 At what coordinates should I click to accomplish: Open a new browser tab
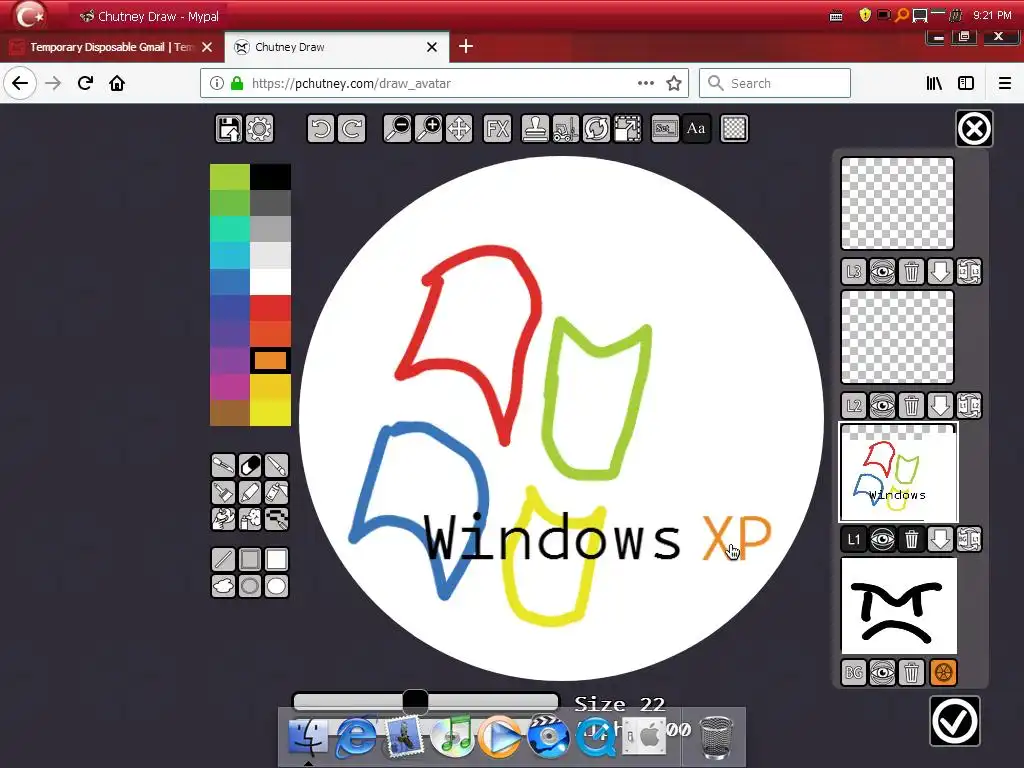pos(466,46)
